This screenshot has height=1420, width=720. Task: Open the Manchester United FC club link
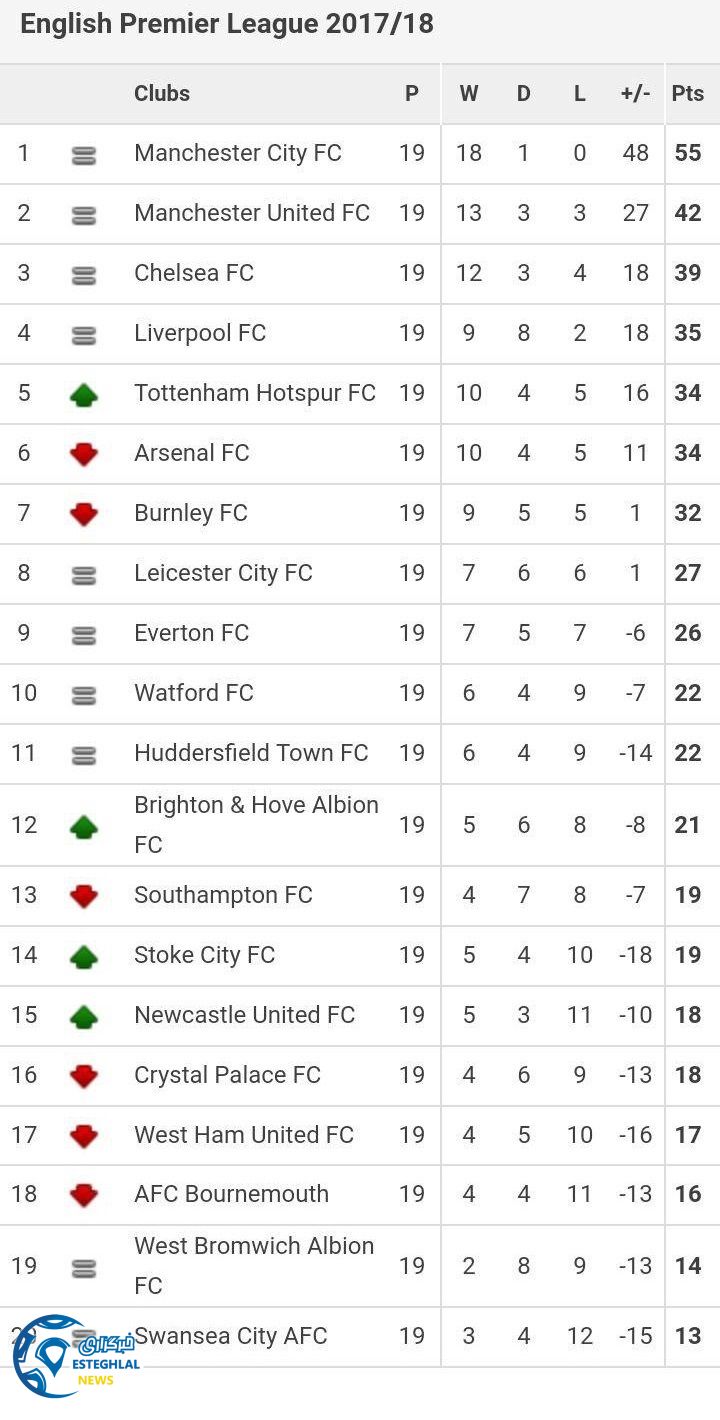[252, 213]
